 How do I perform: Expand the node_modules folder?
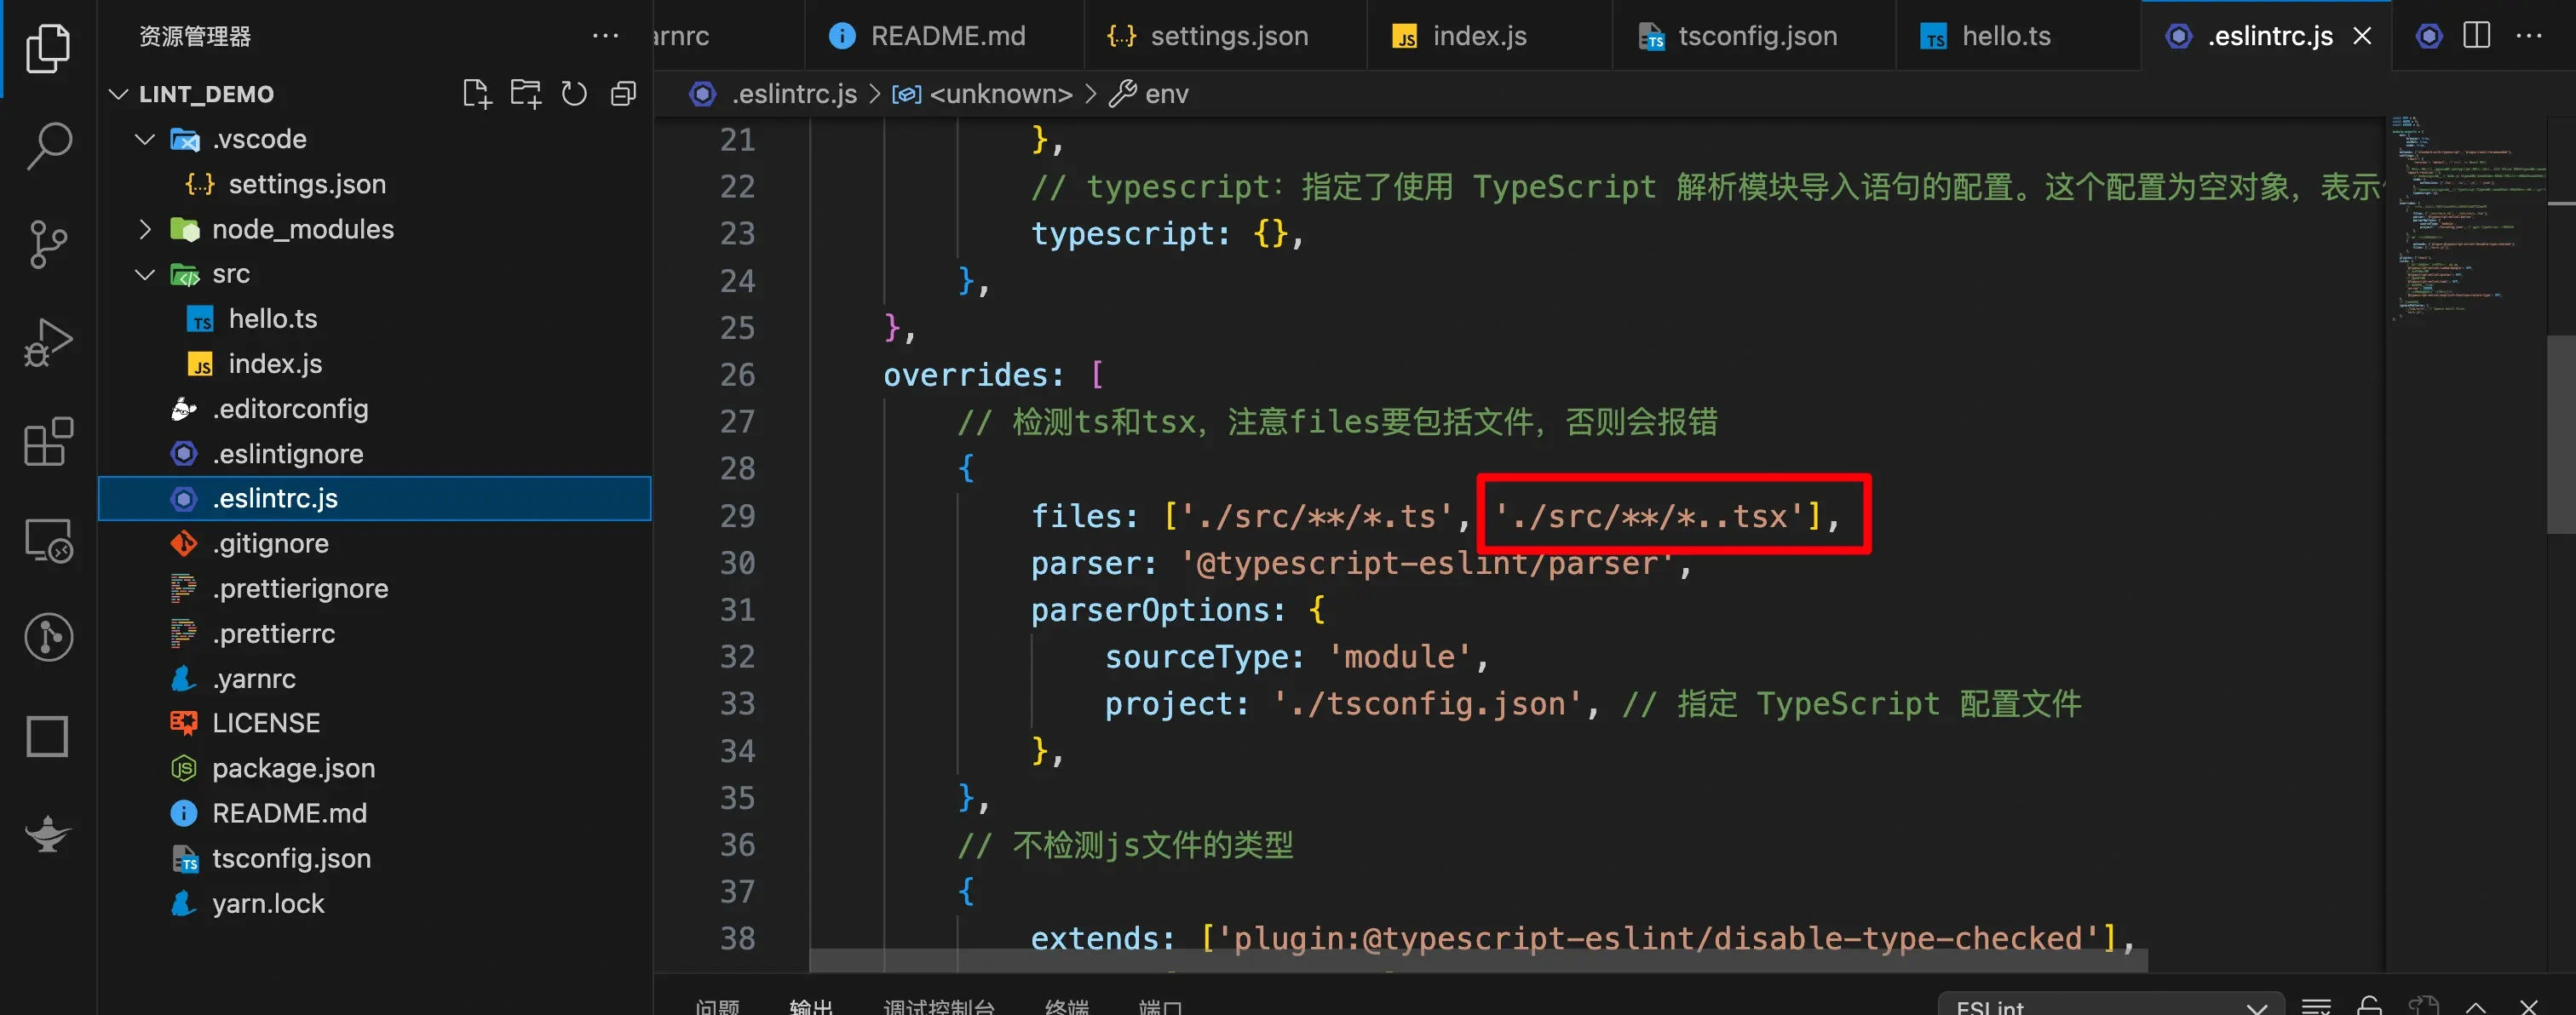pyautogui.click(x=145, y=229)
